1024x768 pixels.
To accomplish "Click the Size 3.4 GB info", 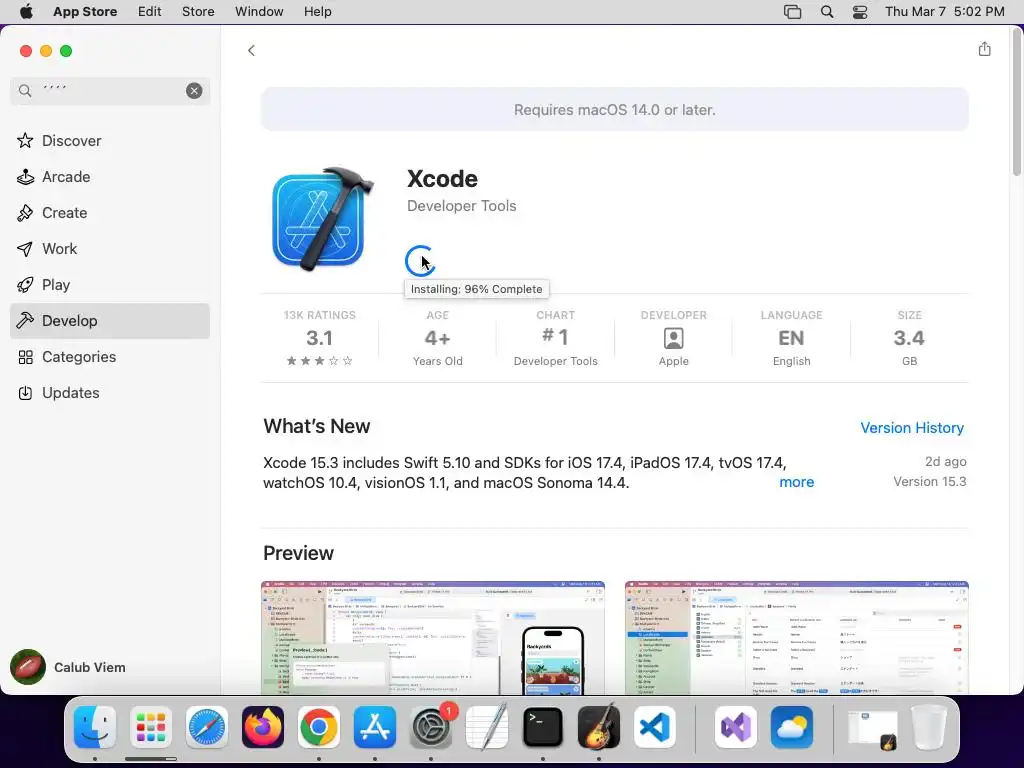I will [909, 338].
